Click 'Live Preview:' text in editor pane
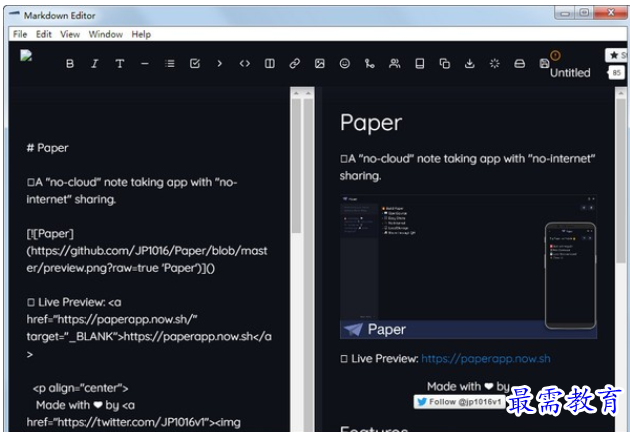This screenshot has height=432, width=630. point(72,302)
